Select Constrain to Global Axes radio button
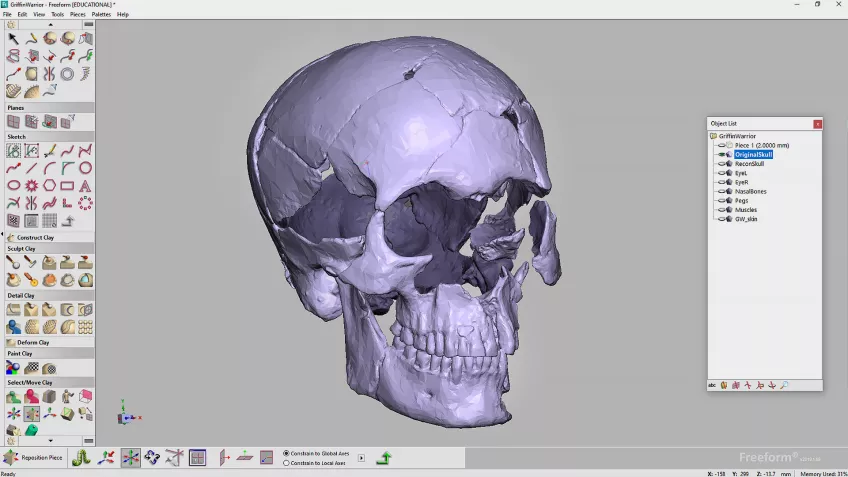Screen dimensions: 848x477 (286, 453)
